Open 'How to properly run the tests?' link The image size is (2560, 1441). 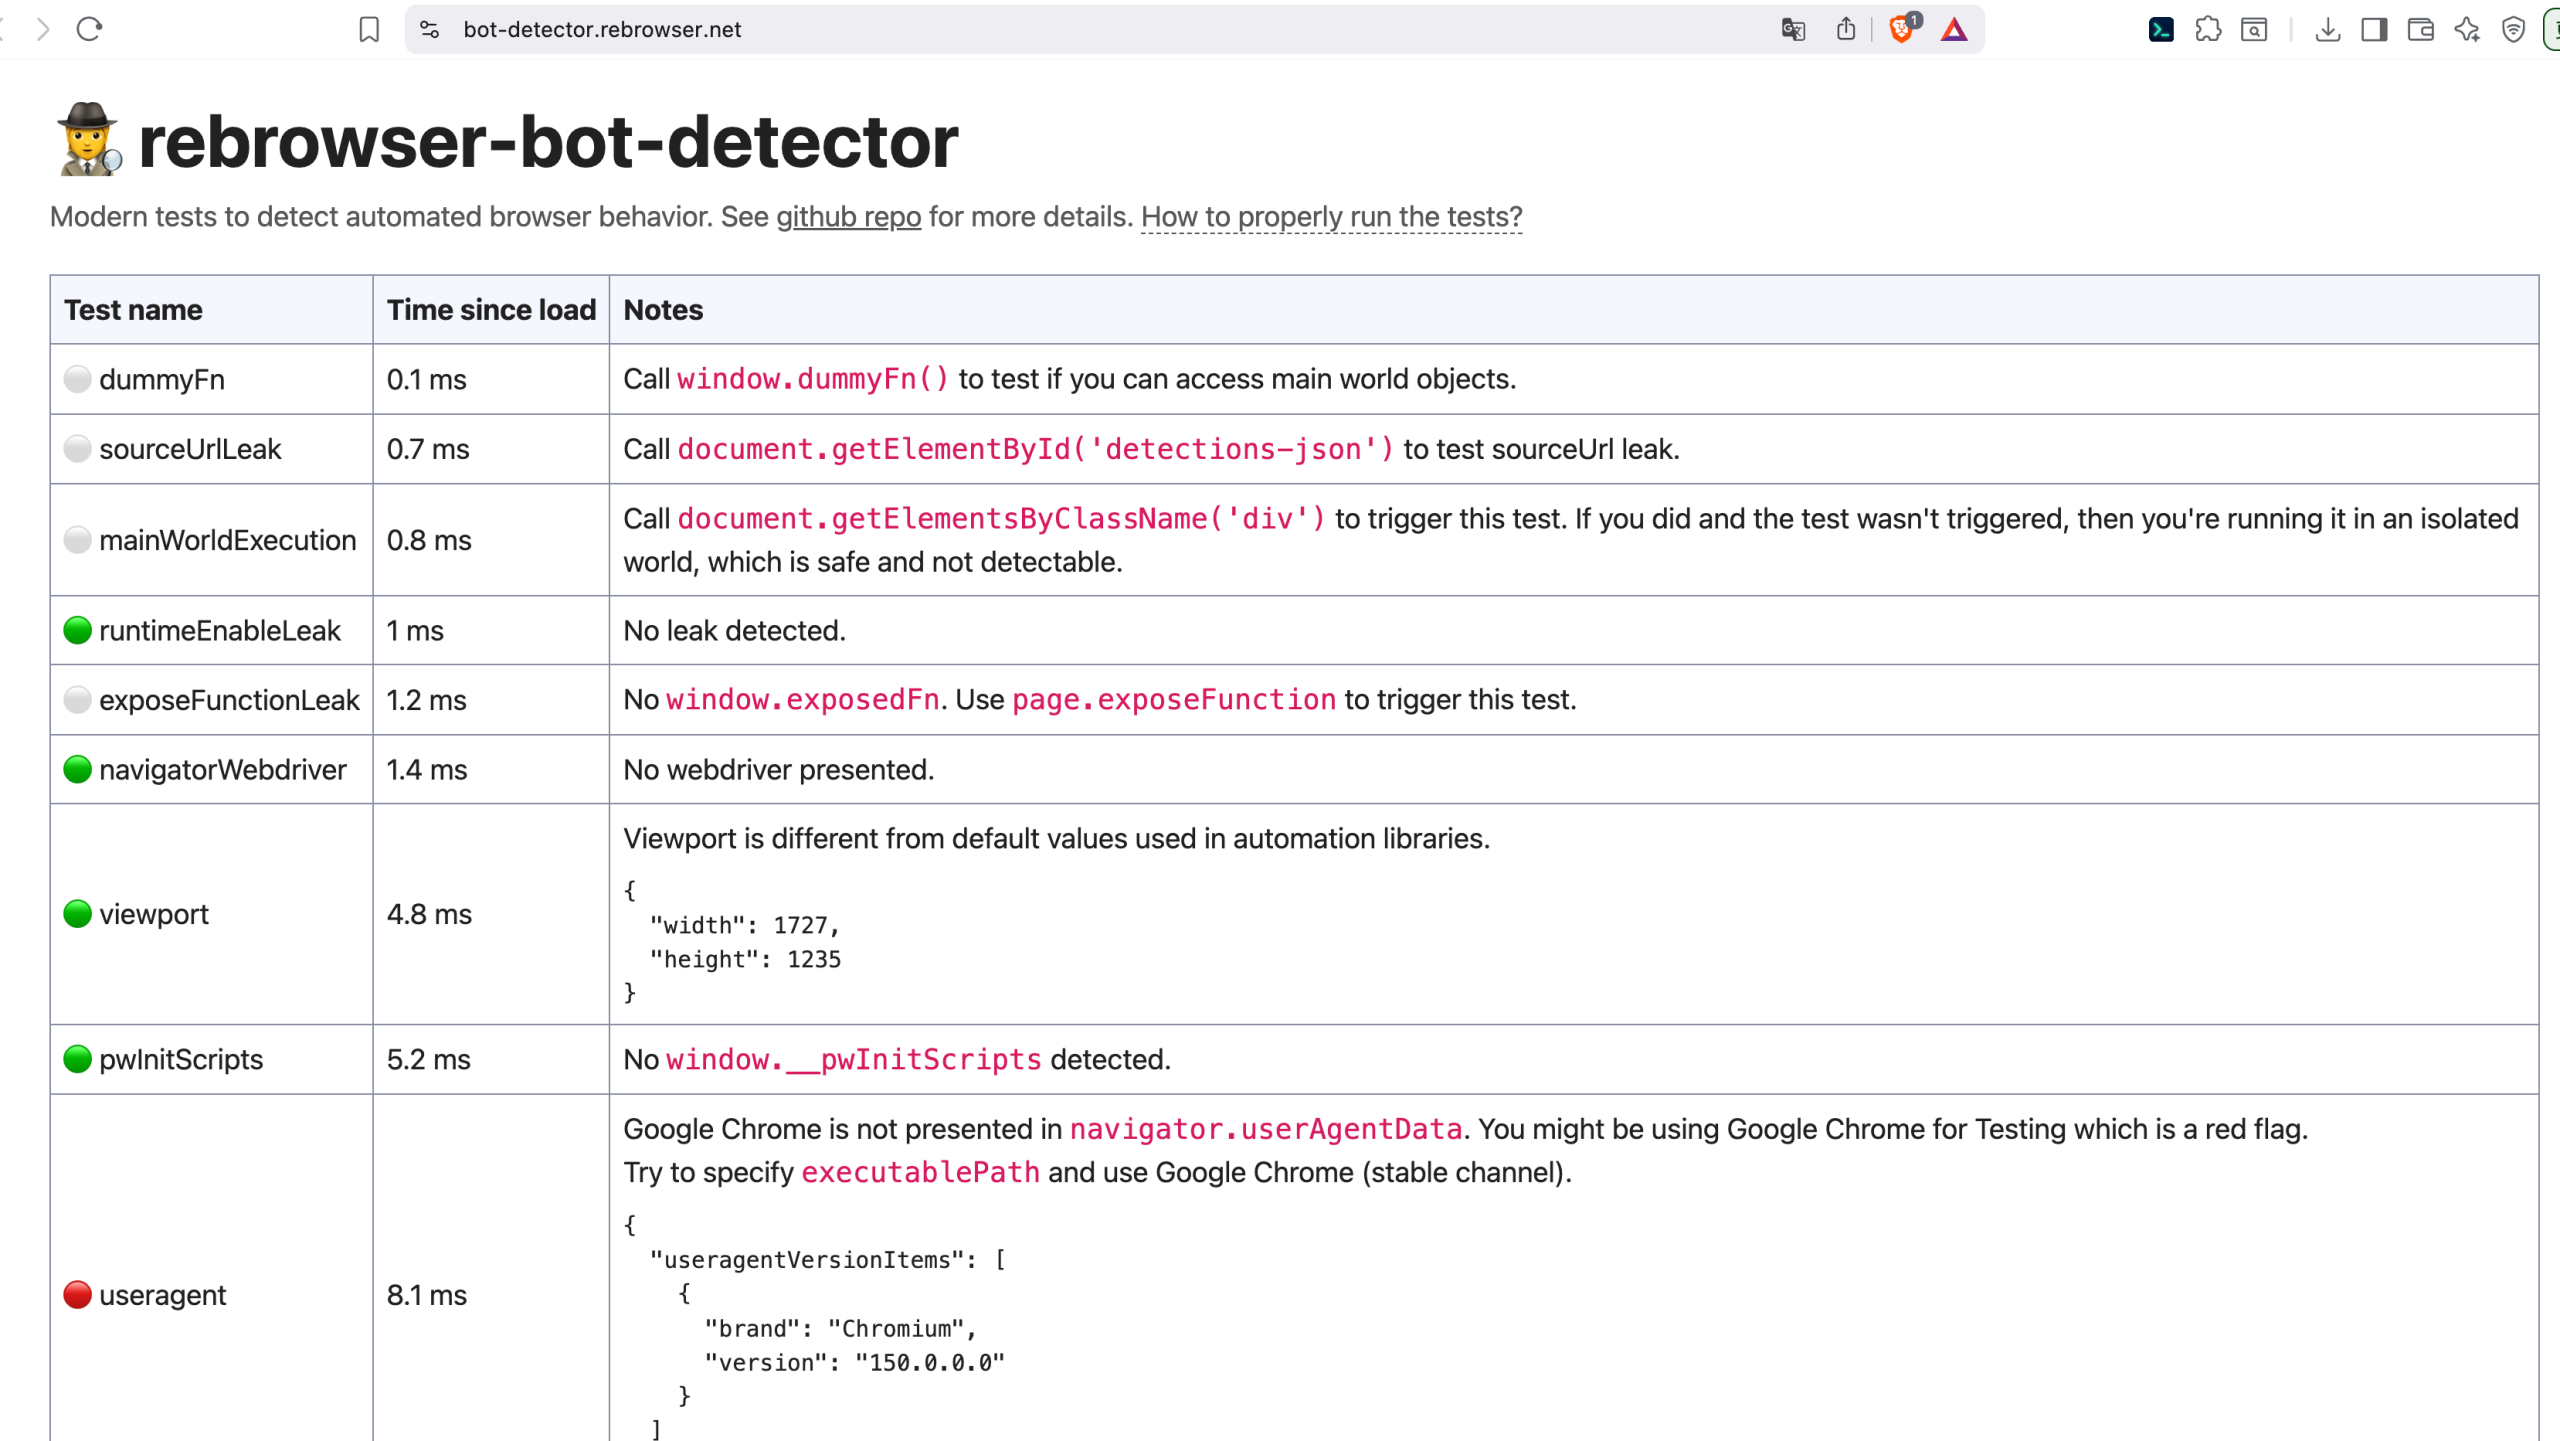coord(1331,217)
